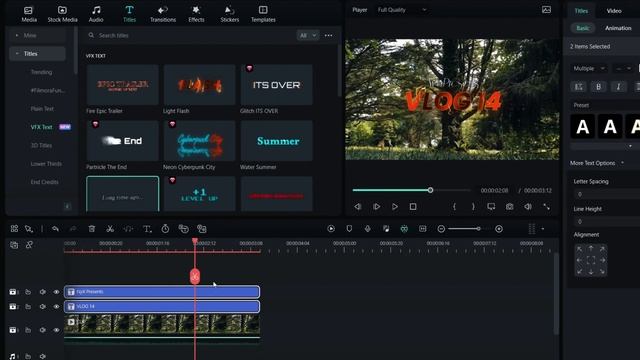Open the Templates tab

click(263, 14)
